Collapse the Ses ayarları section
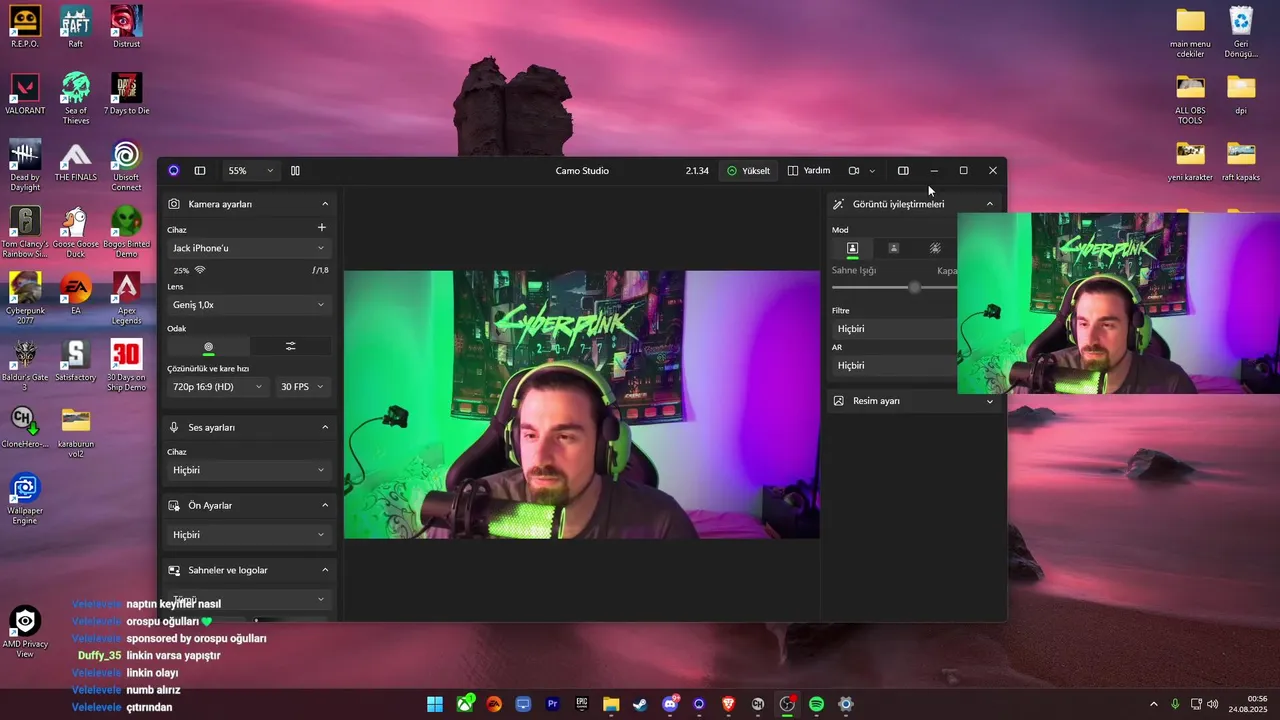1280x720 pixels. (325, 427)
